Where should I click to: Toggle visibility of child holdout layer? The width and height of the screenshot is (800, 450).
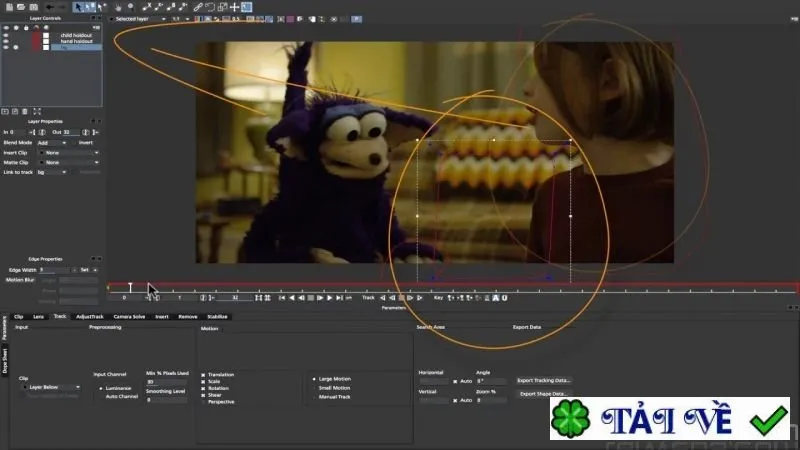coord(6,35)
